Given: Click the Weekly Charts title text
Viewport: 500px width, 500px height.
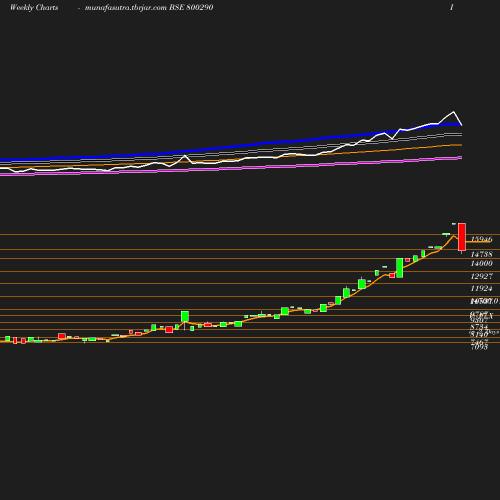Looking at the screenshot, I should click(x=34, y=8).
